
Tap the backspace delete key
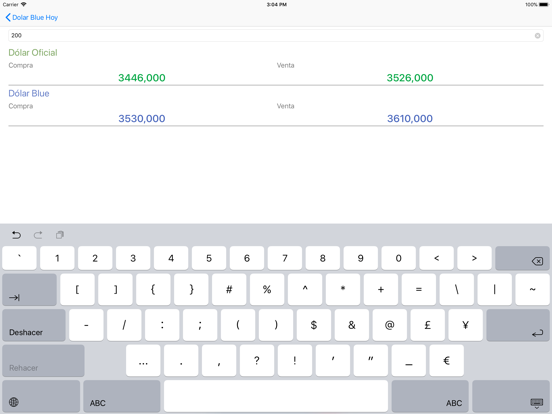[522, 258]
